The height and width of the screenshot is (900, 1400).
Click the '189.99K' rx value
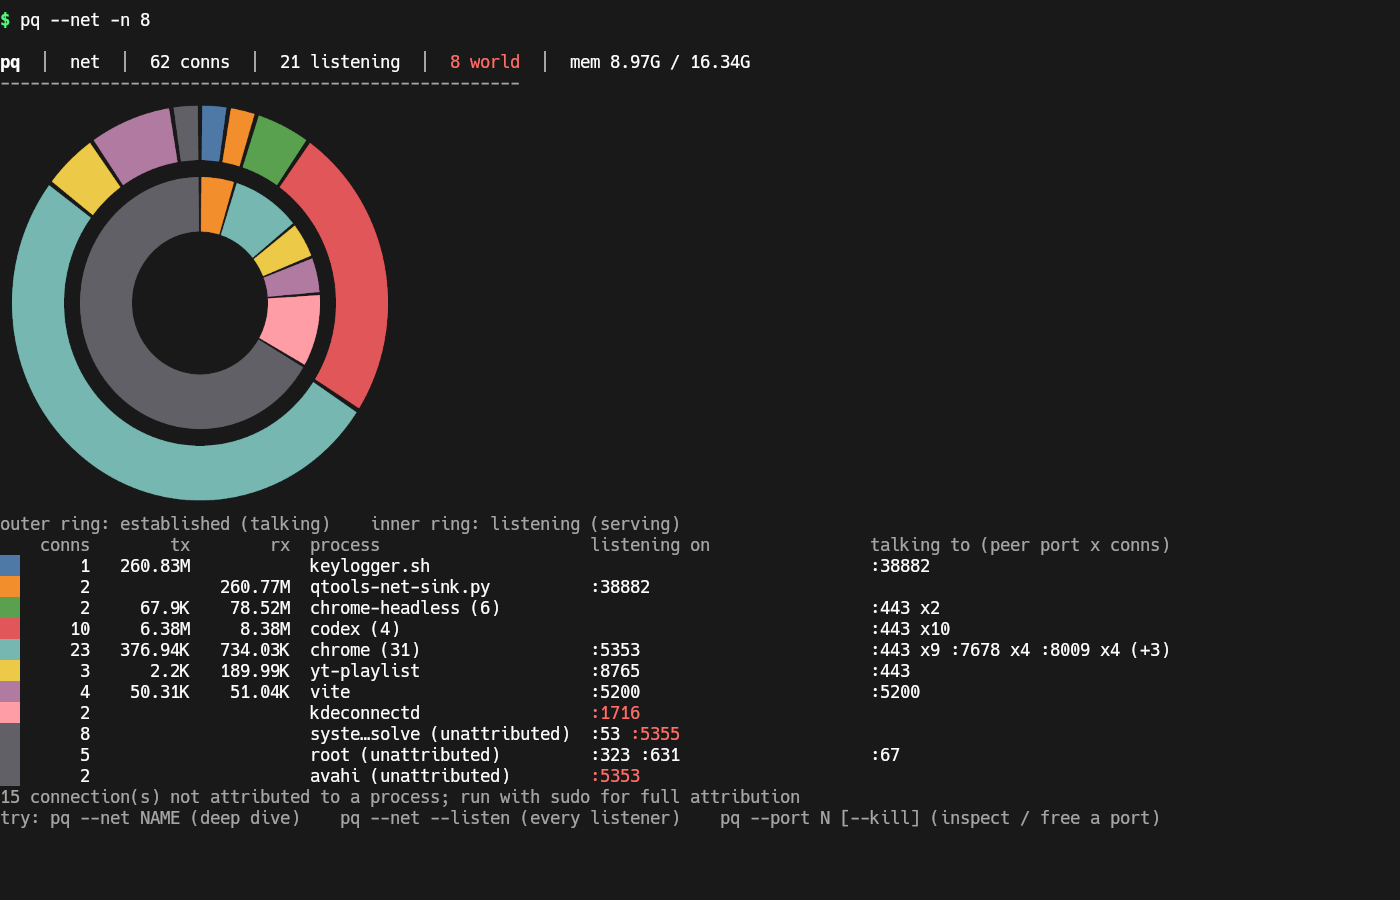(x=255, y=671)
